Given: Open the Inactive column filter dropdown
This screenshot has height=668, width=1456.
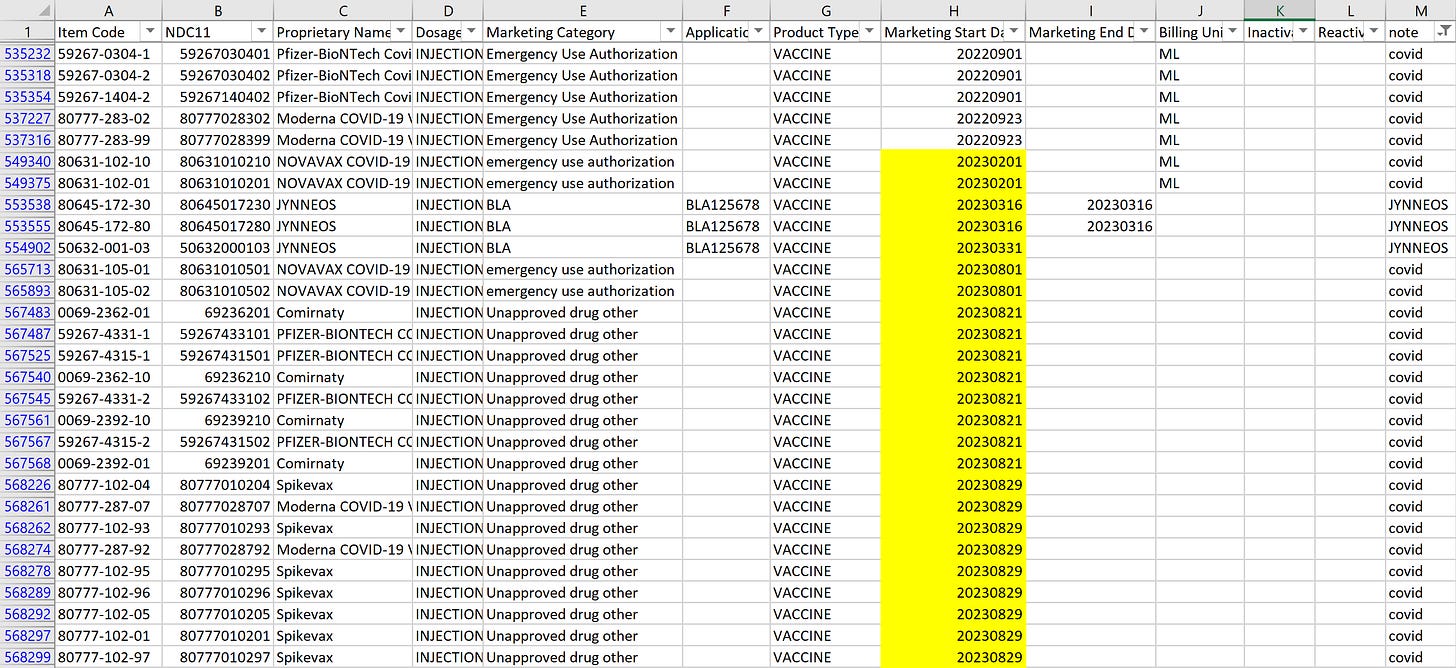Looking at the screenshot, I should coord(1303,32).
